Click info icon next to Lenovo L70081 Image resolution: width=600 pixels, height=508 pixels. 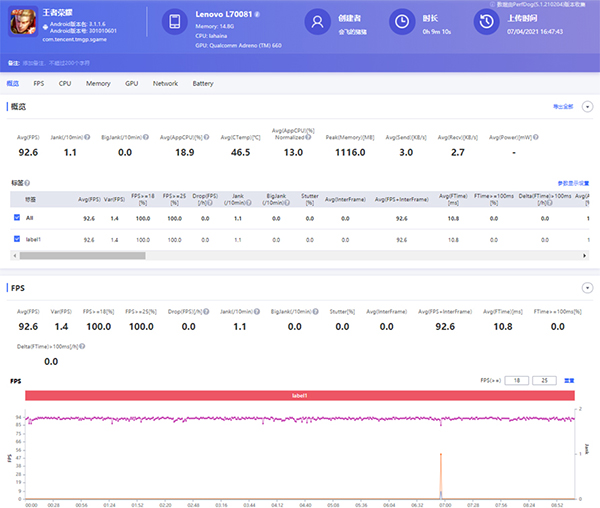click(x=257, y=15)
